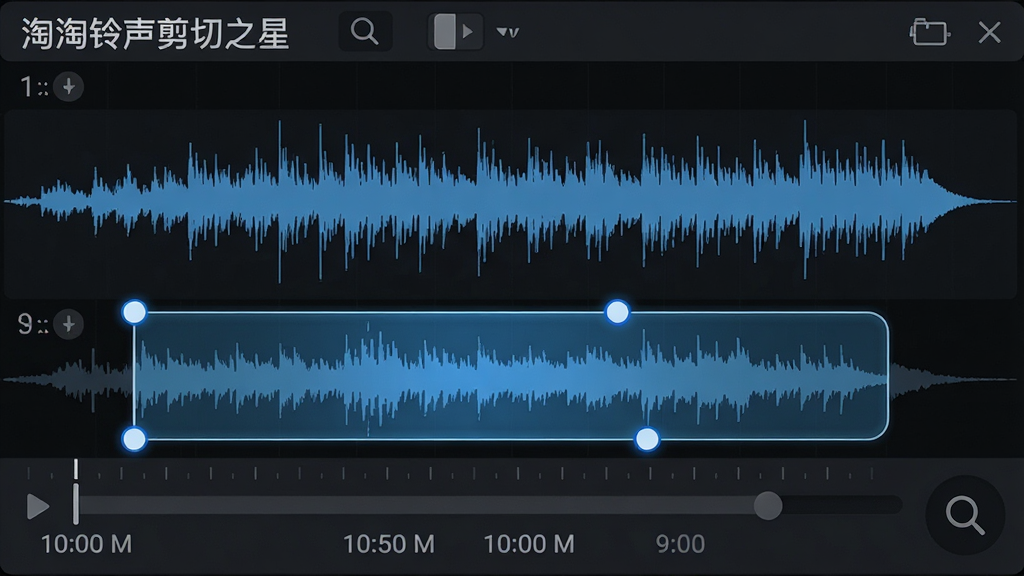This screenshot has height=576, width=1024.
Task: Click the timeline ruler tick marks
Action: (x=451, y=473)
